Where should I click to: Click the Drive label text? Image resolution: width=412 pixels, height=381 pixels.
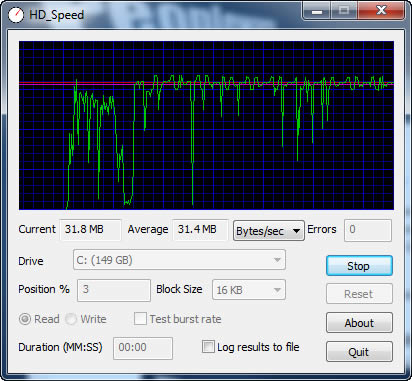click(31, 261)
